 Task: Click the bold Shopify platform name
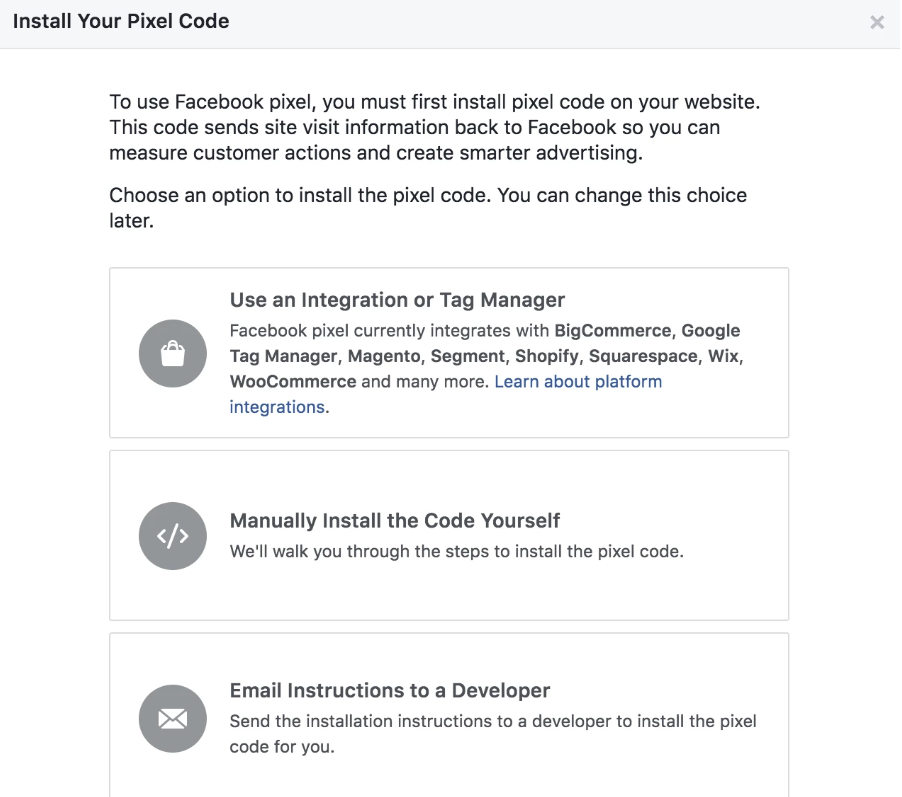[x=547, y=356]
